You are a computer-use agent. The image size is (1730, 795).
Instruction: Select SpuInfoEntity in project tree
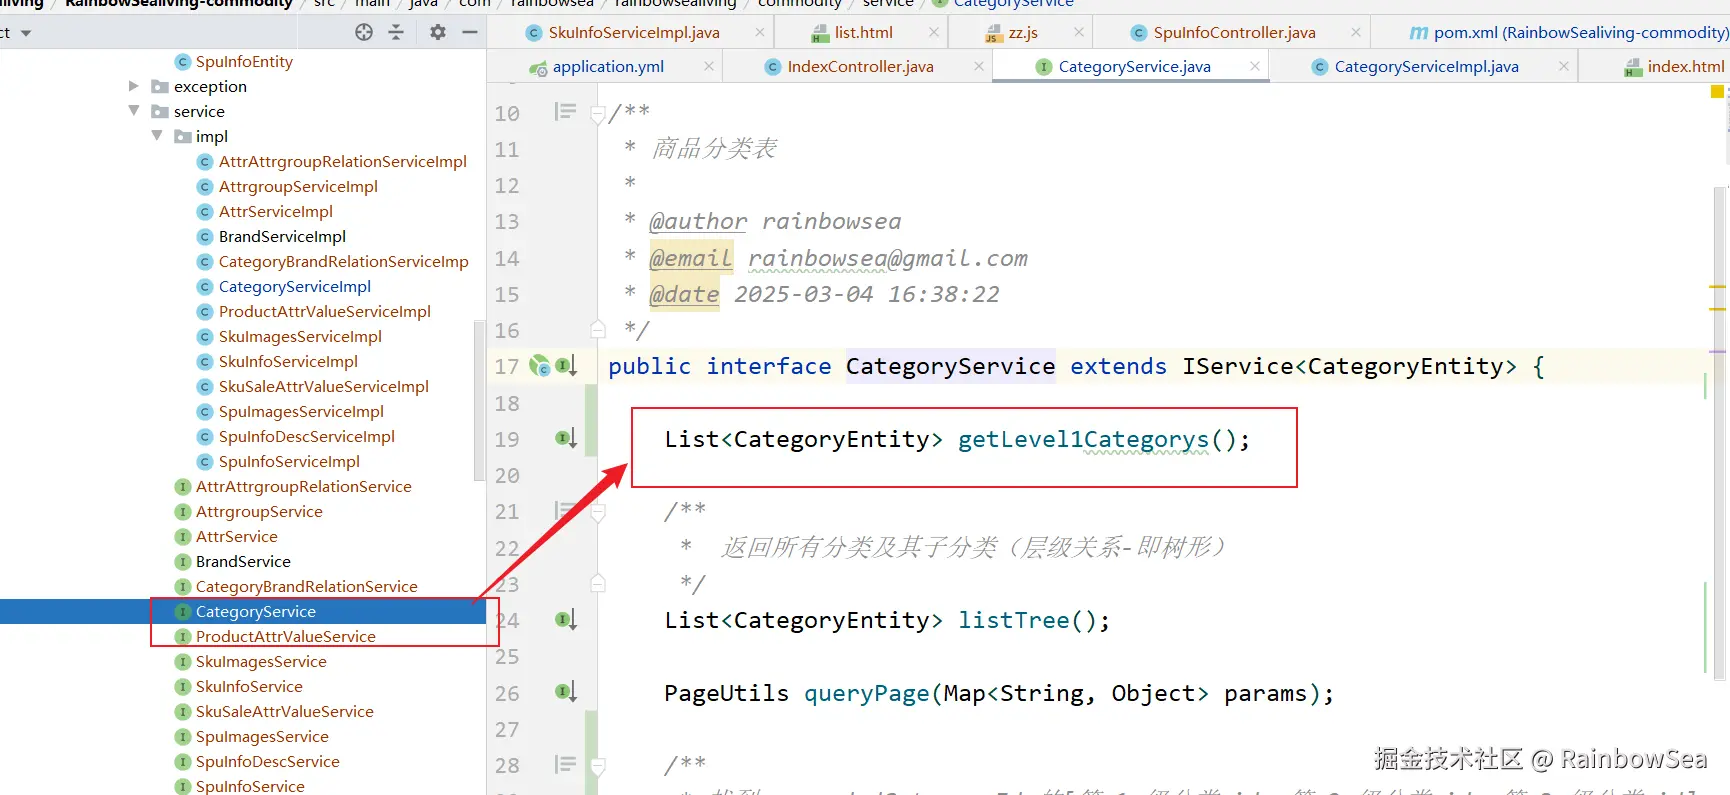pos(244,61)
